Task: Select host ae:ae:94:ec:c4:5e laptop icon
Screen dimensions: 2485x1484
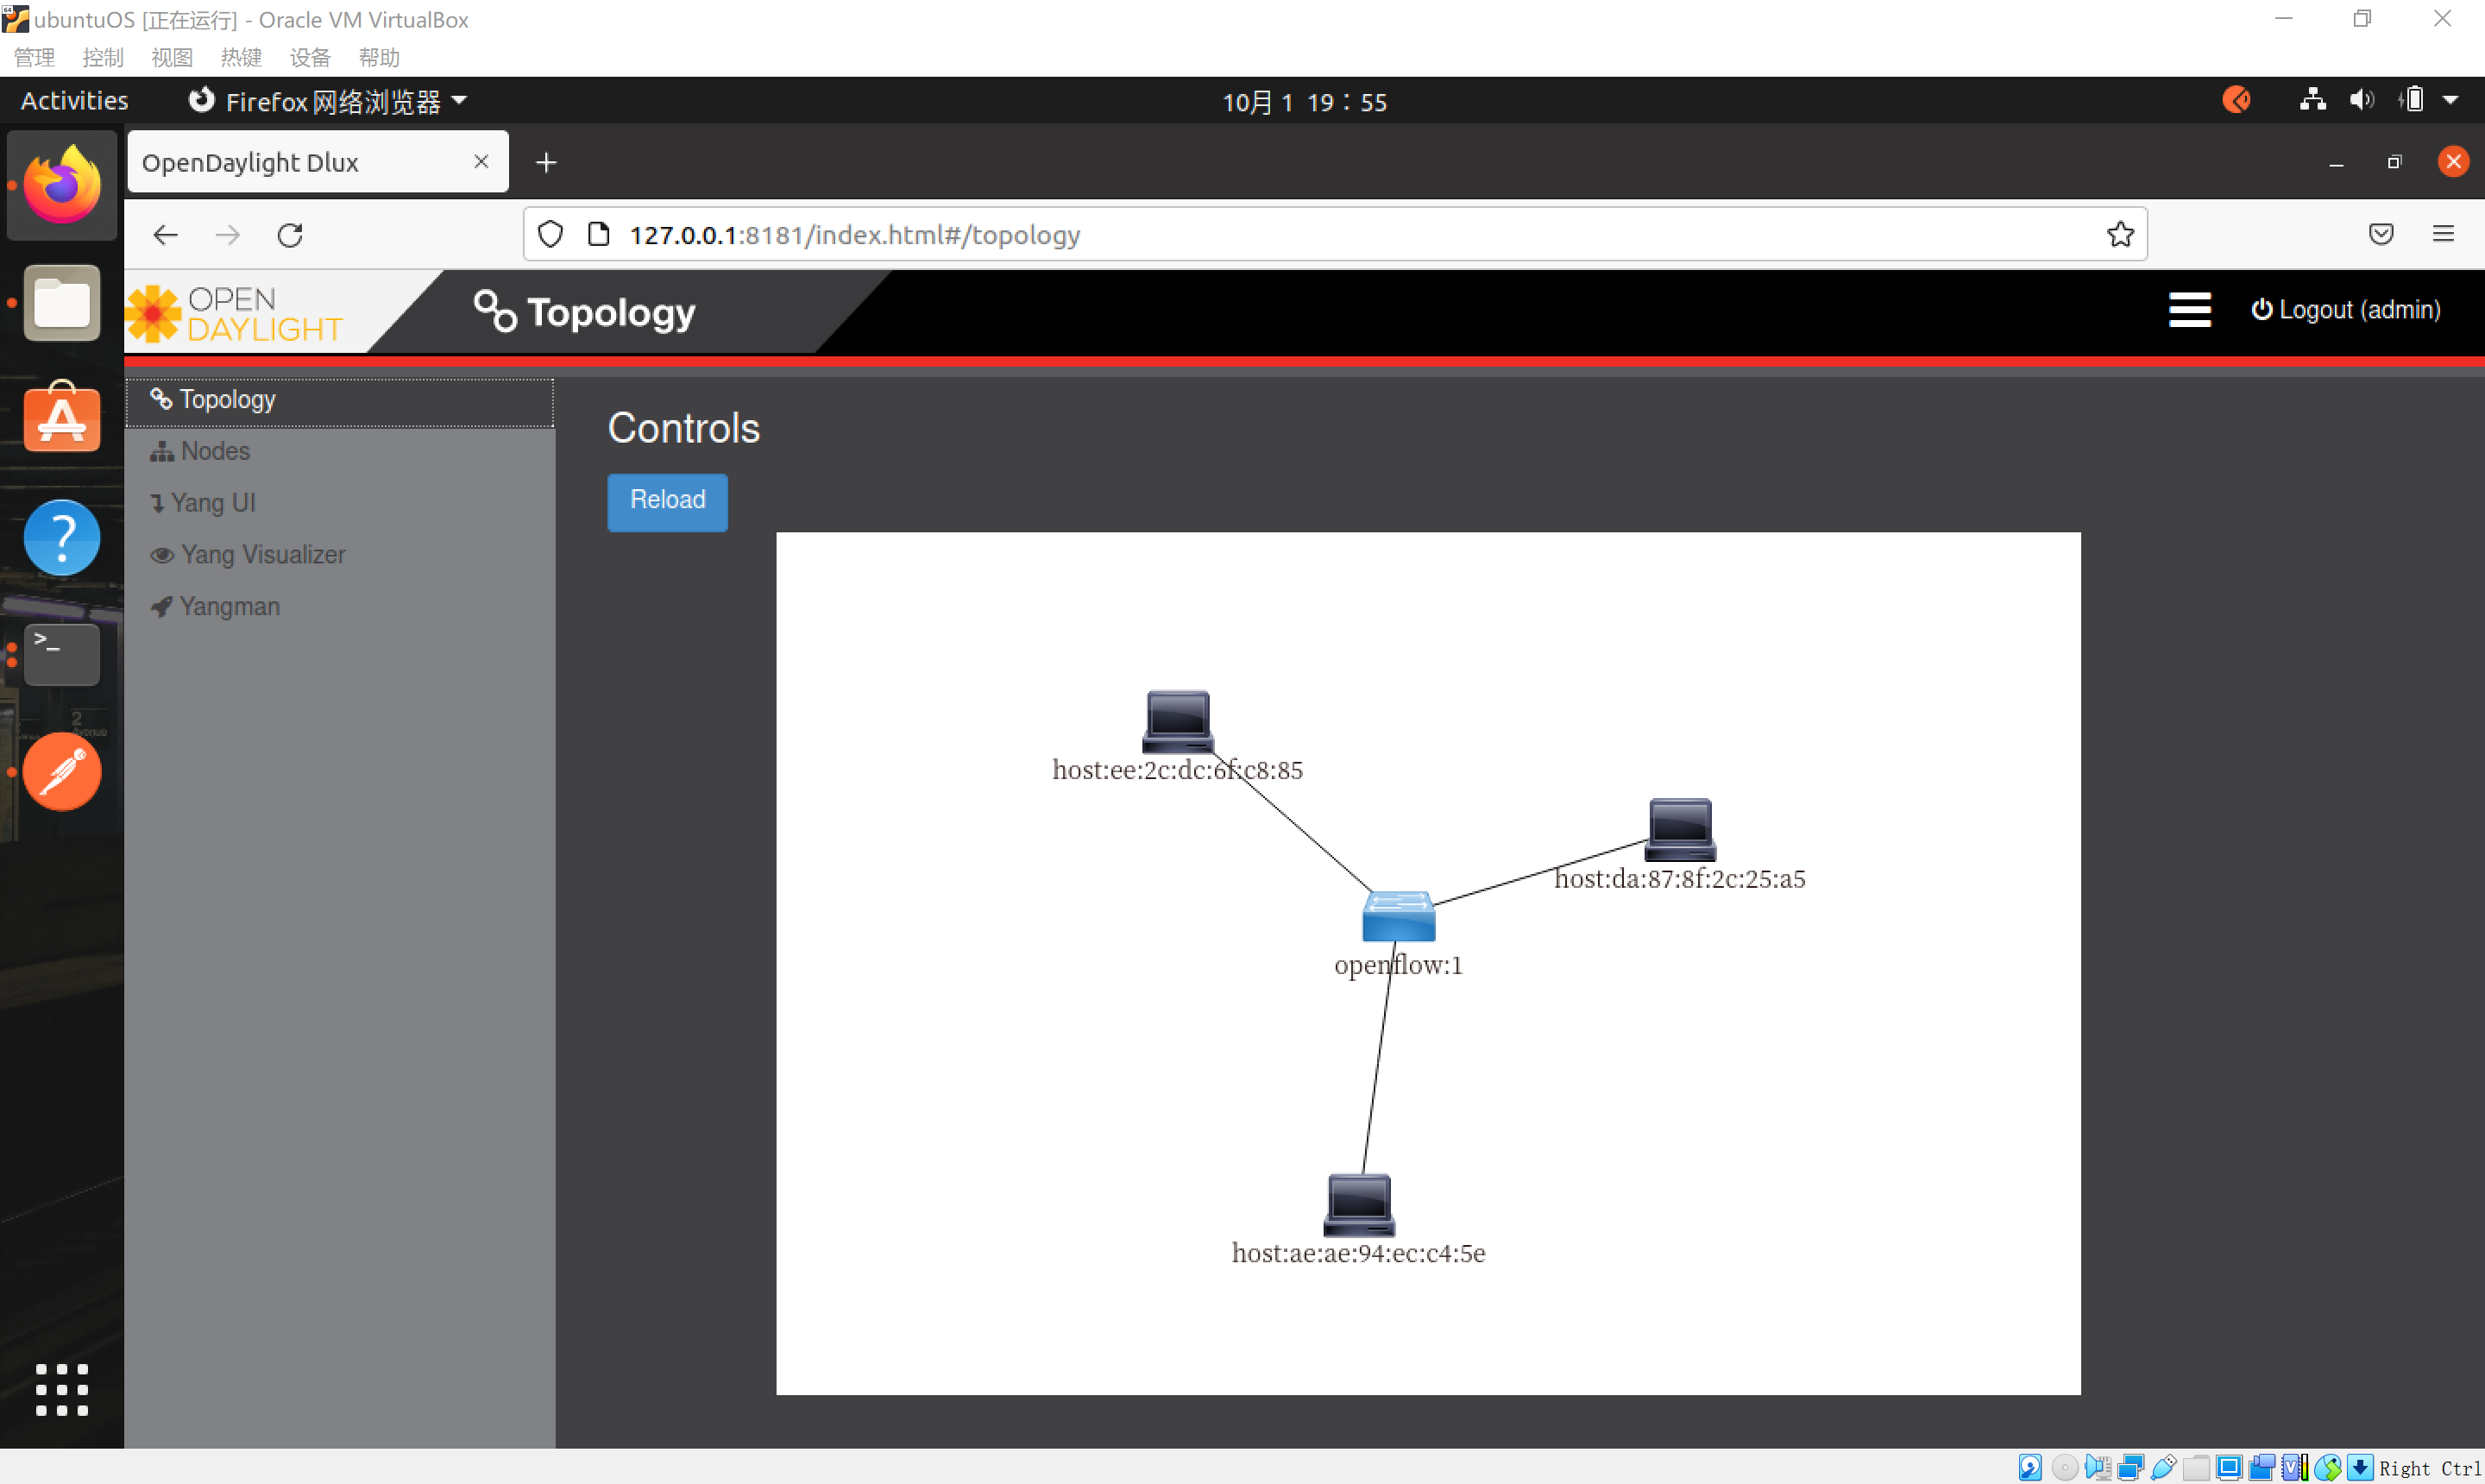Action: [1358, 1204]
